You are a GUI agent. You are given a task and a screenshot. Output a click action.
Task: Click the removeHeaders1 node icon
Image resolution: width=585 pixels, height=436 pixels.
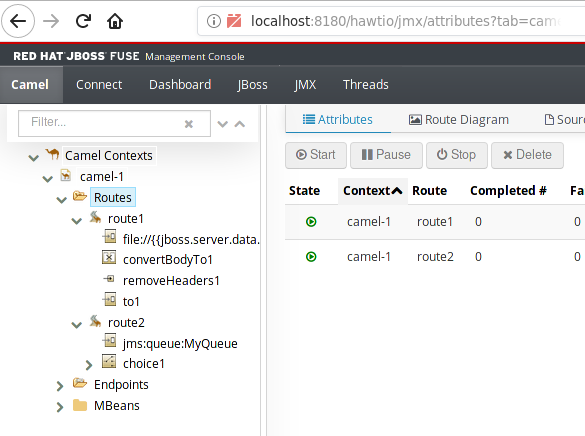[x=109, y=278]
